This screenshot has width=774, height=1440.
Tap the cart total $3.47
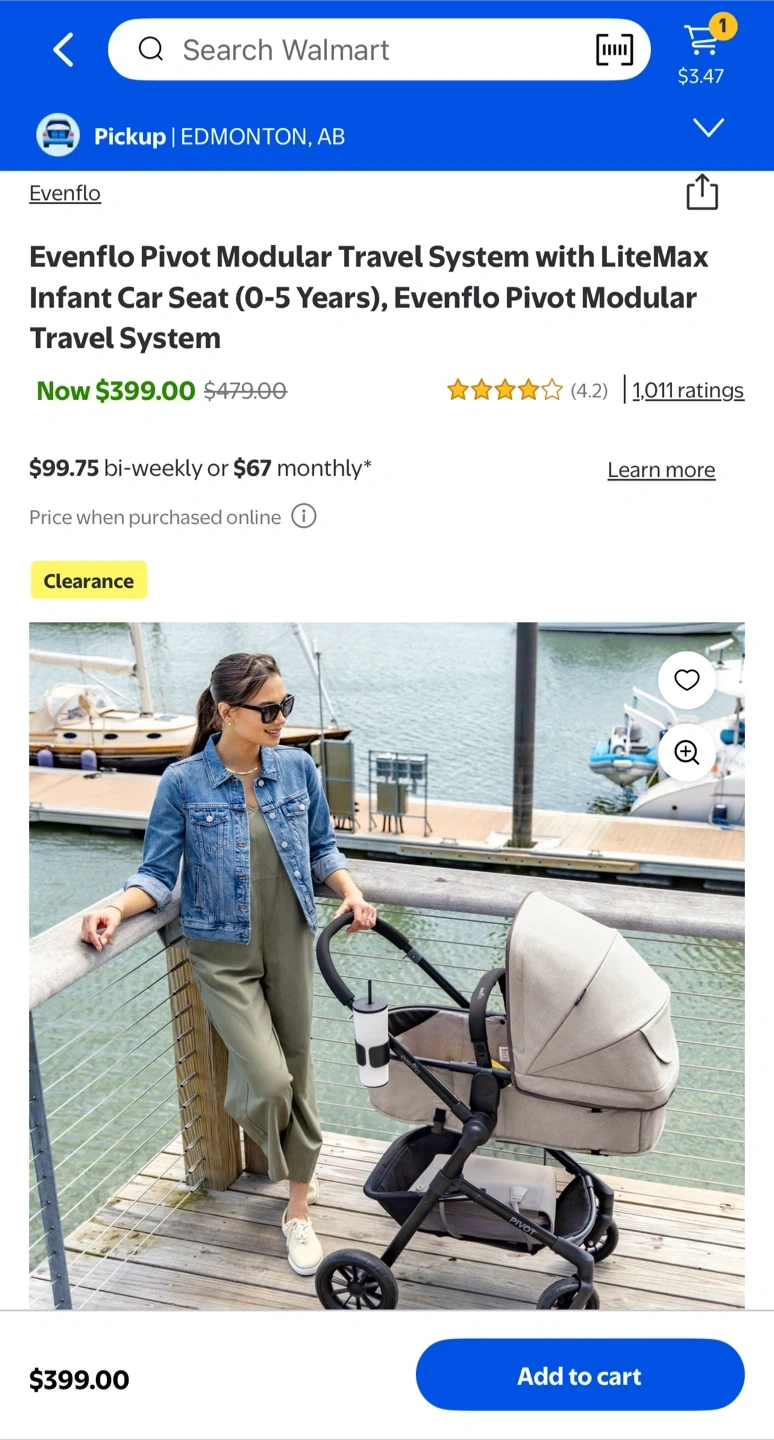[x=701, y=76]
